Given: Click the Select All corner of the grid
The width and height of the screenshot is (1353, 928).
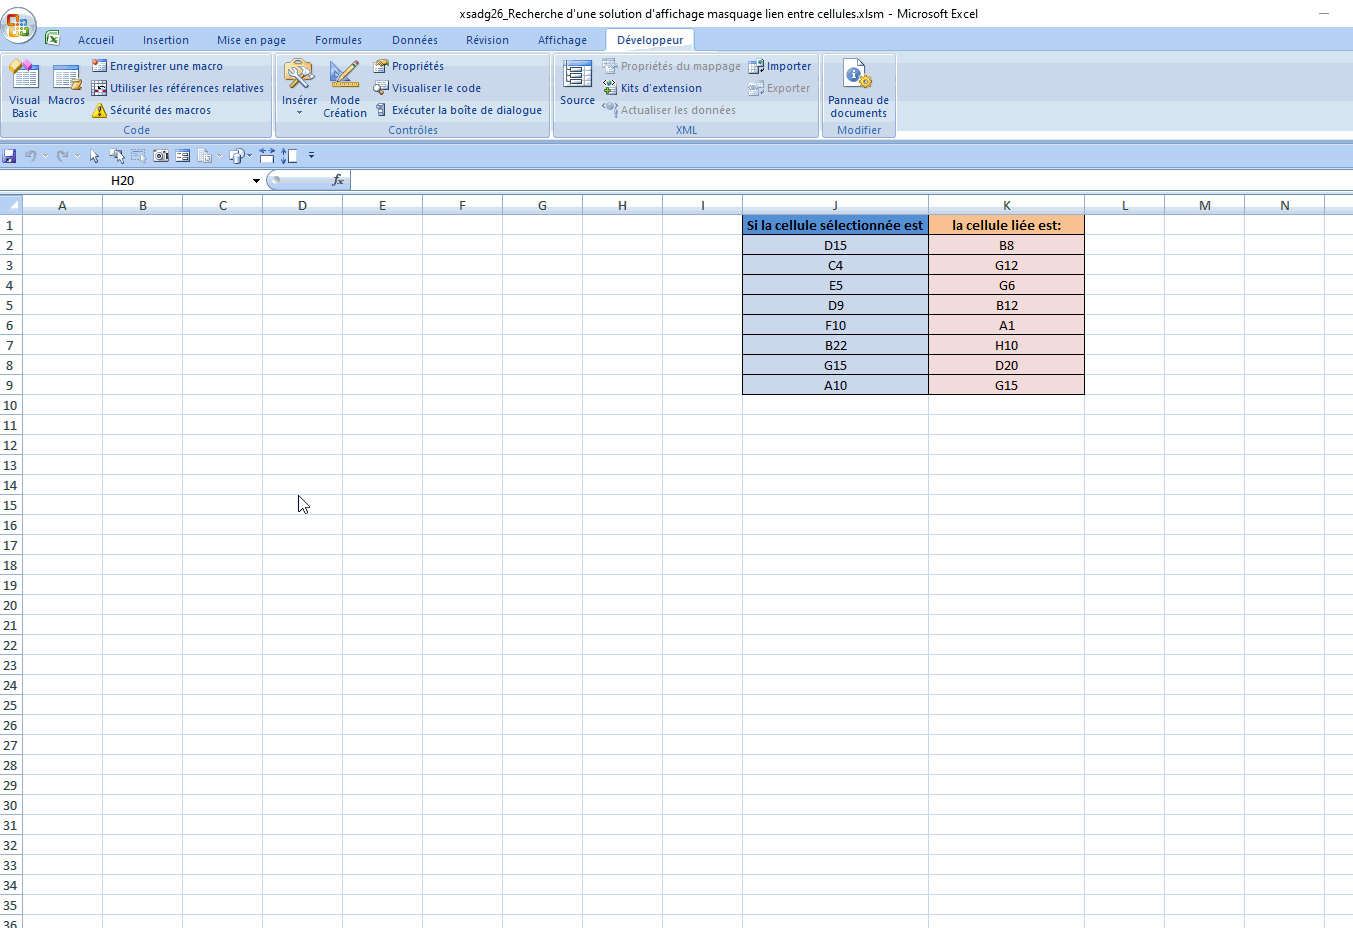Looking at the screenshot, I should [11, 205].
